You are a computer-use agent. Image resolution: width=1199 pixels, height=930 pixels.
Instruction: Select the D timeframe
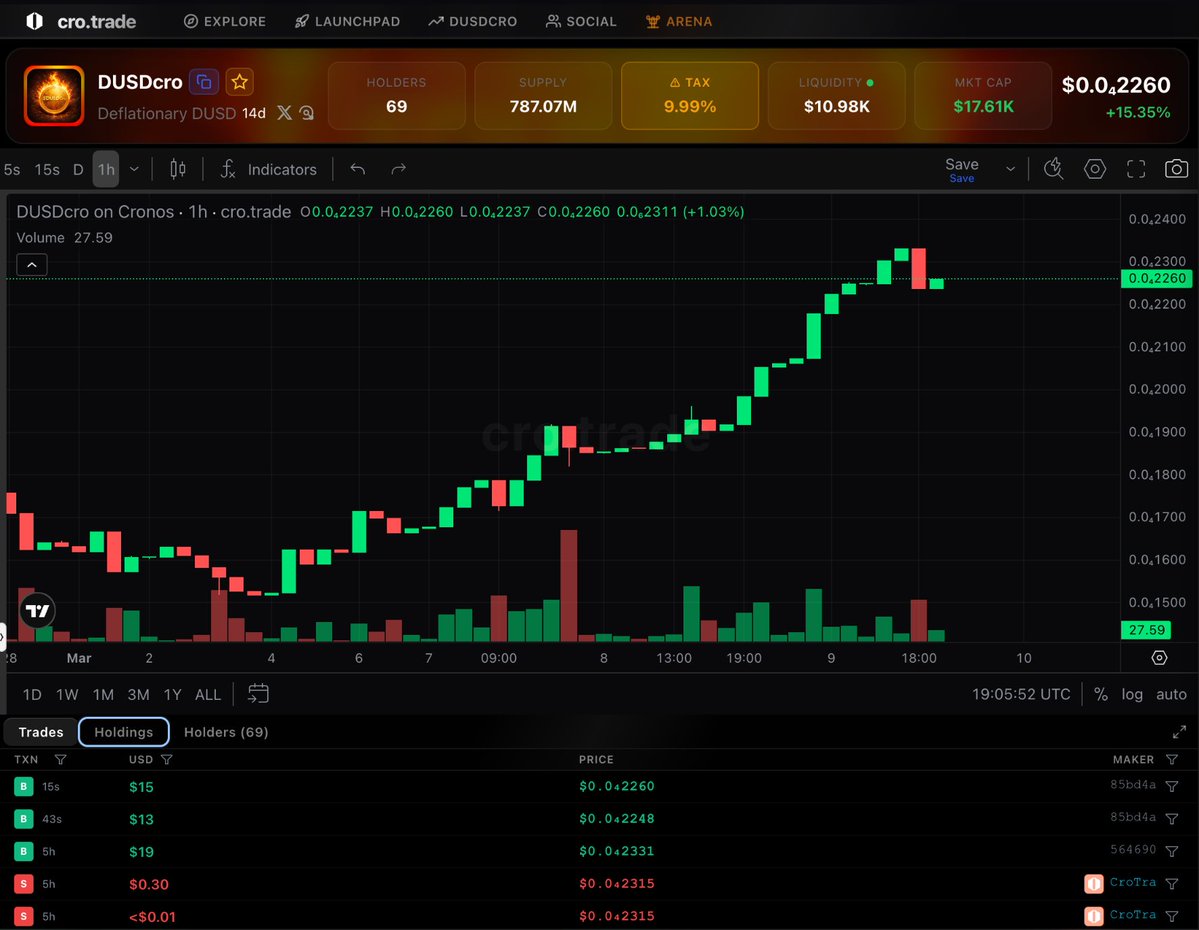tap(78, 169)
